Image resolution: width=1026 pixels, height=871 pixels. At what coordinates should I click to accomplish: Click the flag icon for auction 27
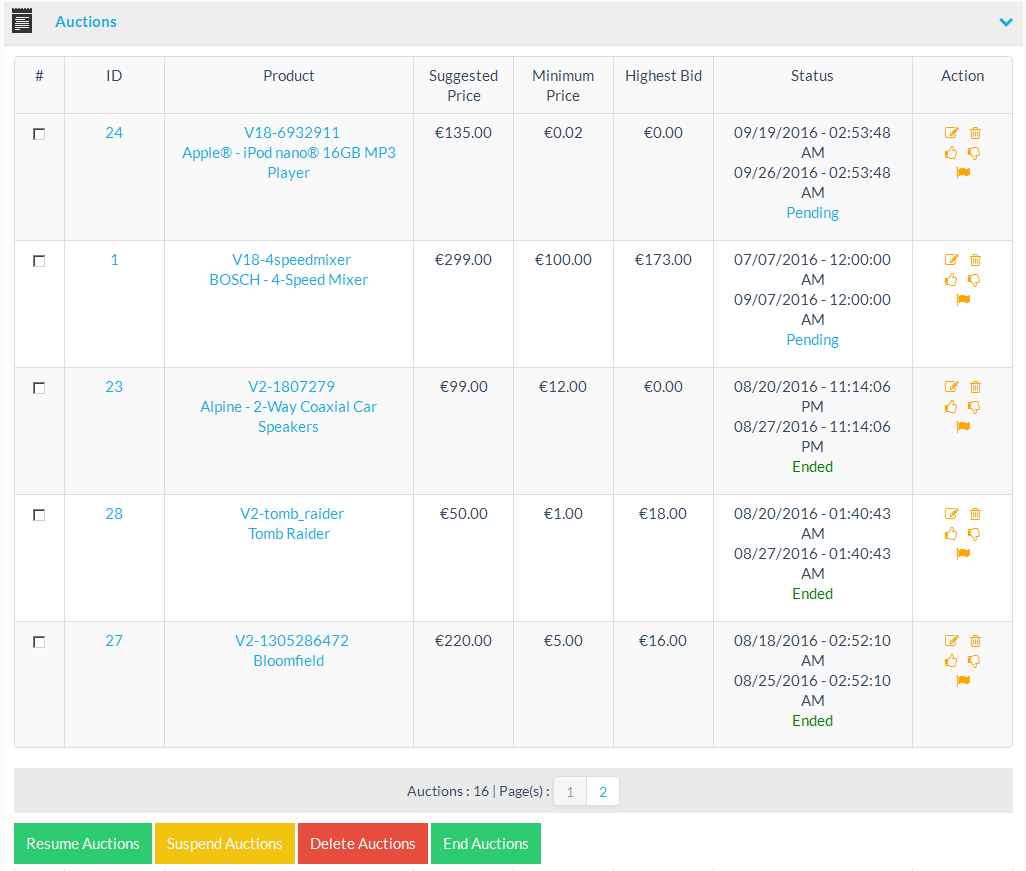tap(963, 681)
